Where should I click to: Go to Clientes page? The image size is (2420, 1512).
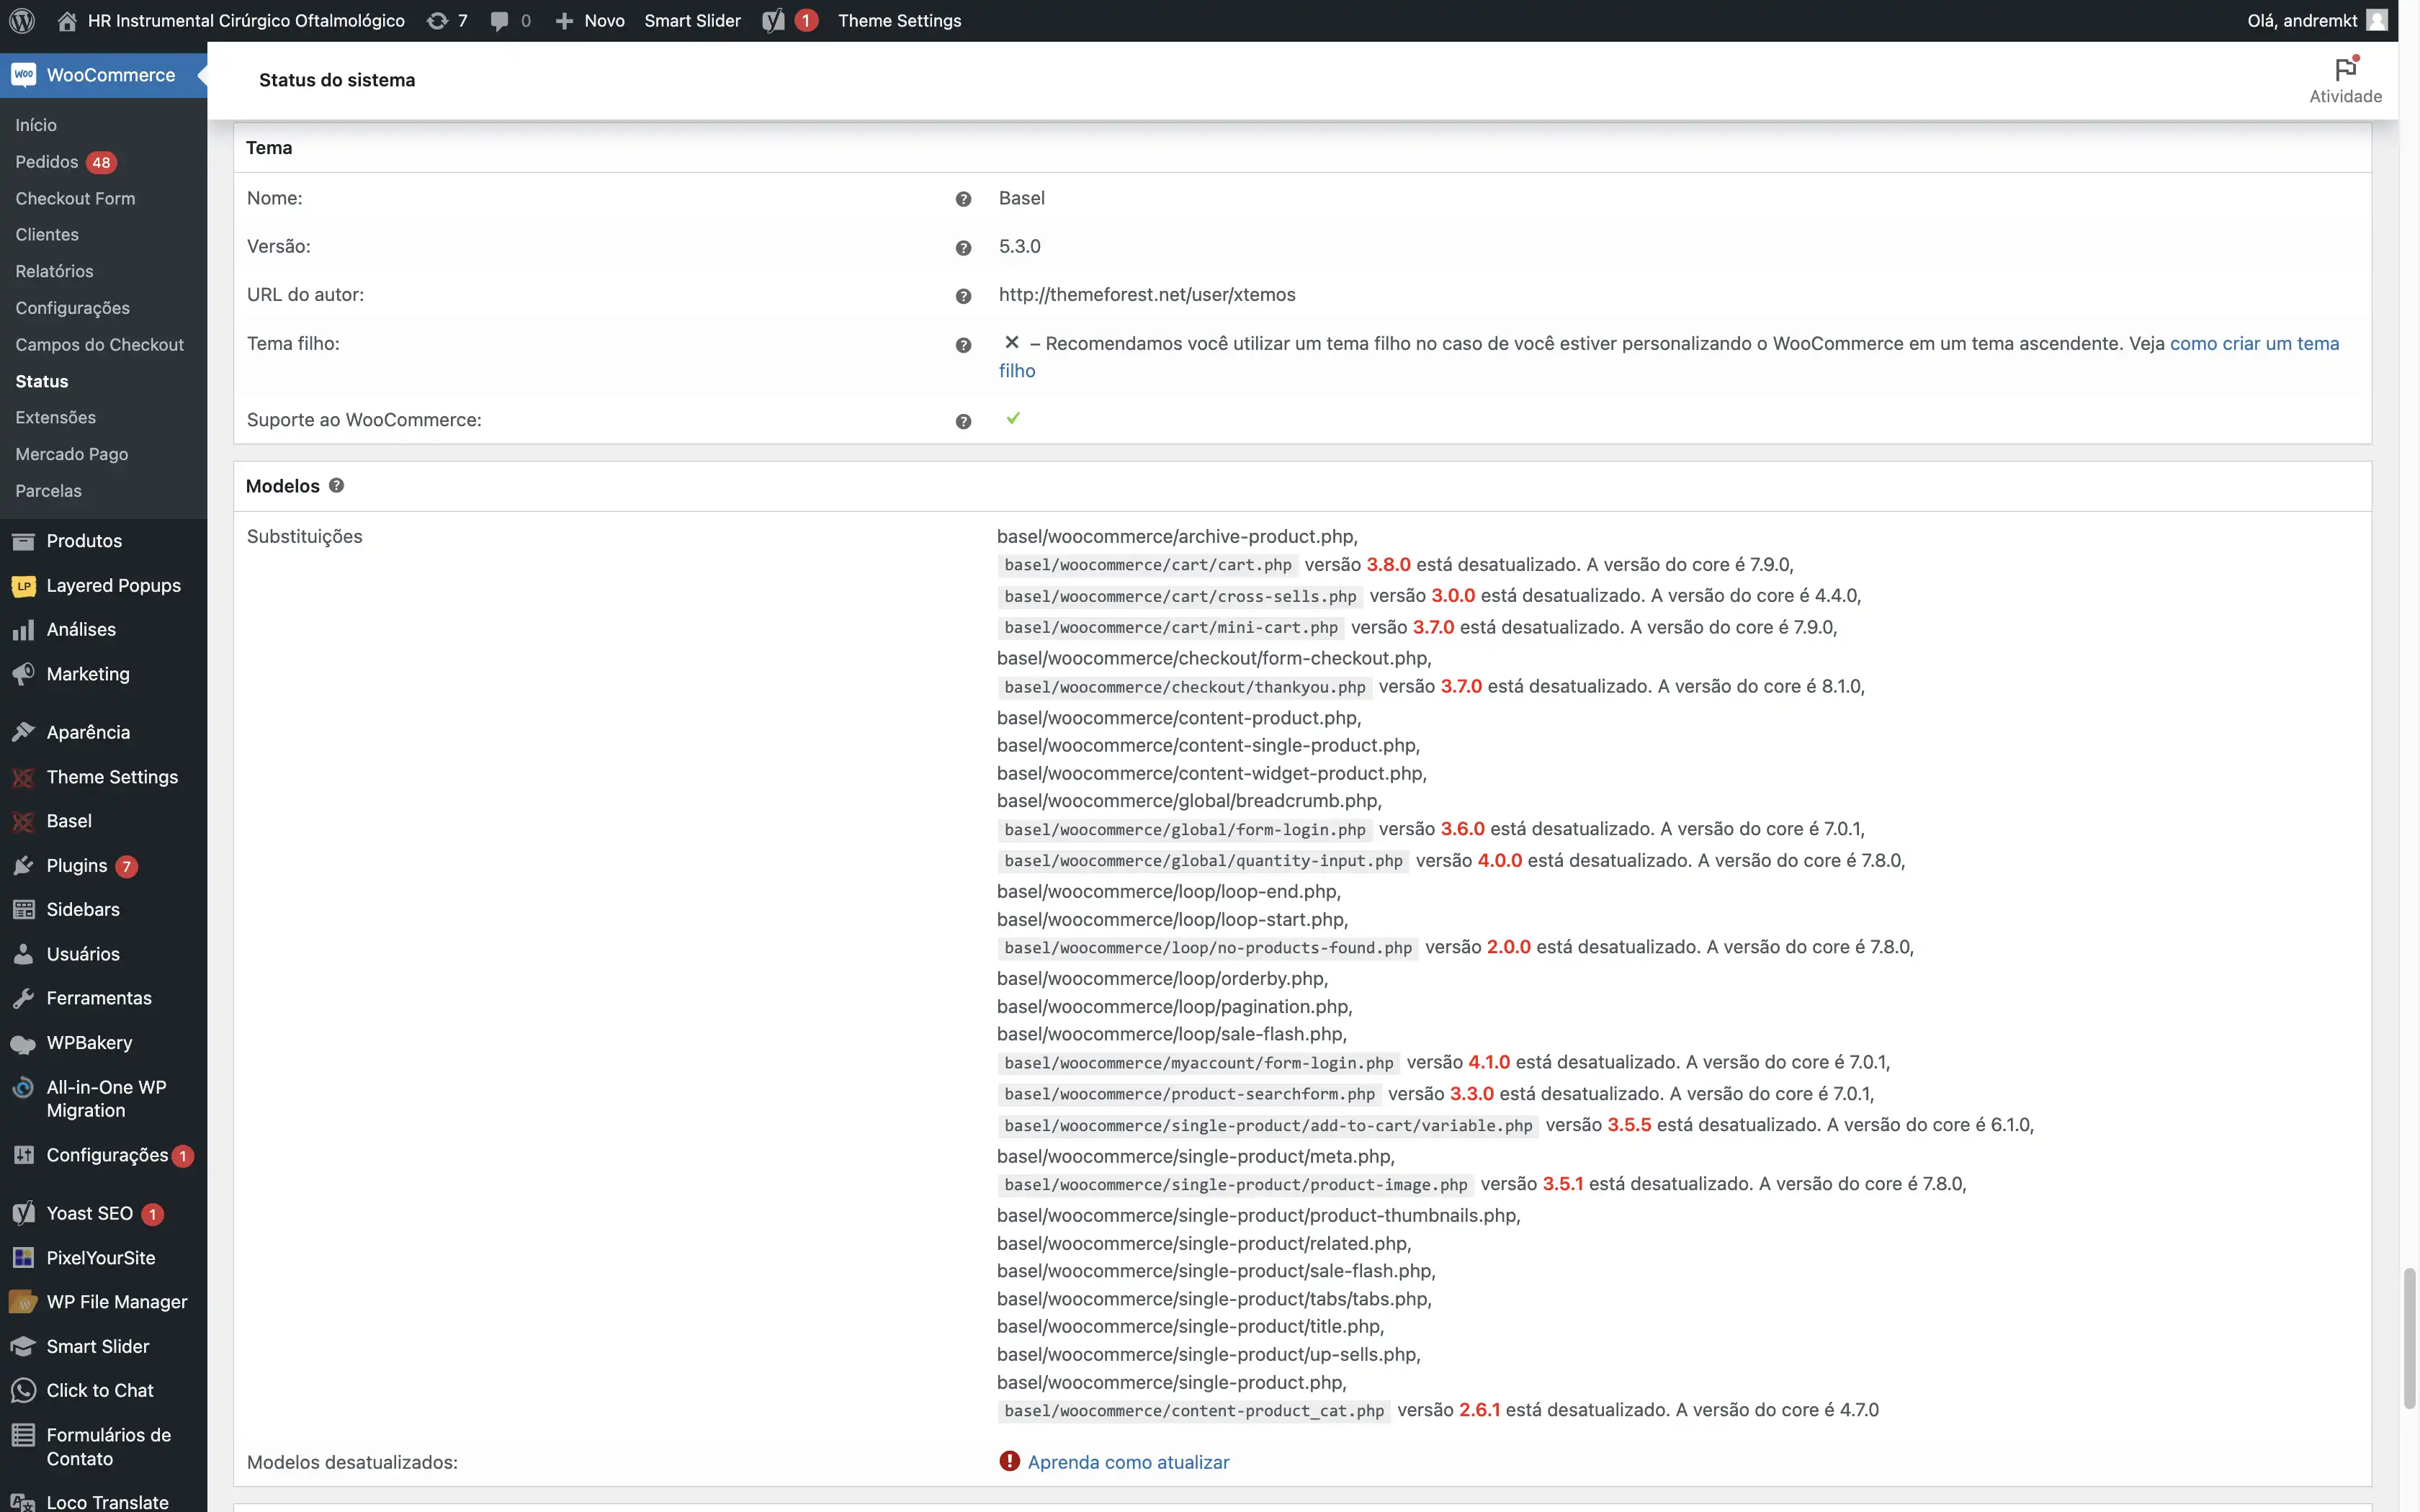pyautogui.click(x=47, y=234)
